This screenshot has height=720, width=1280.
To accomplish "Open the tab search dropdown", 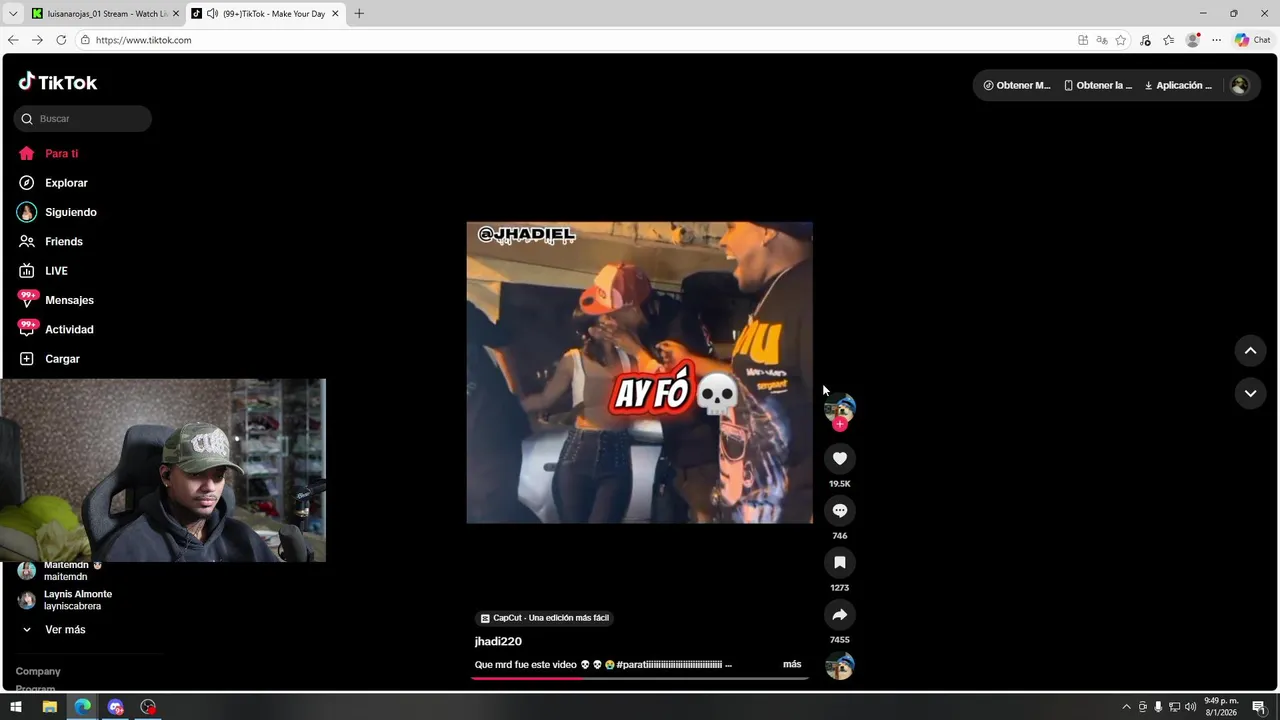I will (x=13, y=14).
